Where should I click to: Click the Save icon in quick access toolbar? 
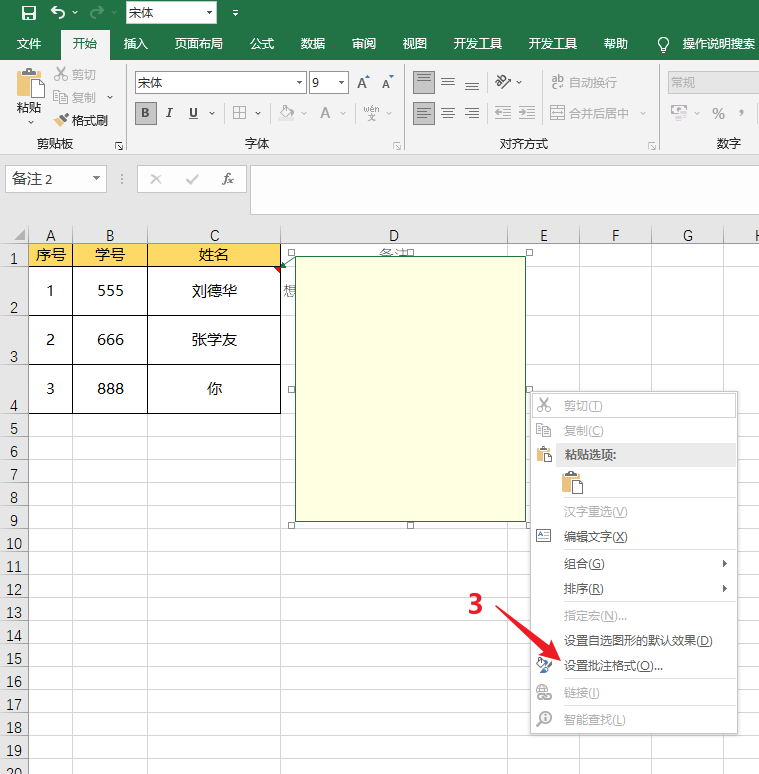pyautogui.click(x=29, y=13)
